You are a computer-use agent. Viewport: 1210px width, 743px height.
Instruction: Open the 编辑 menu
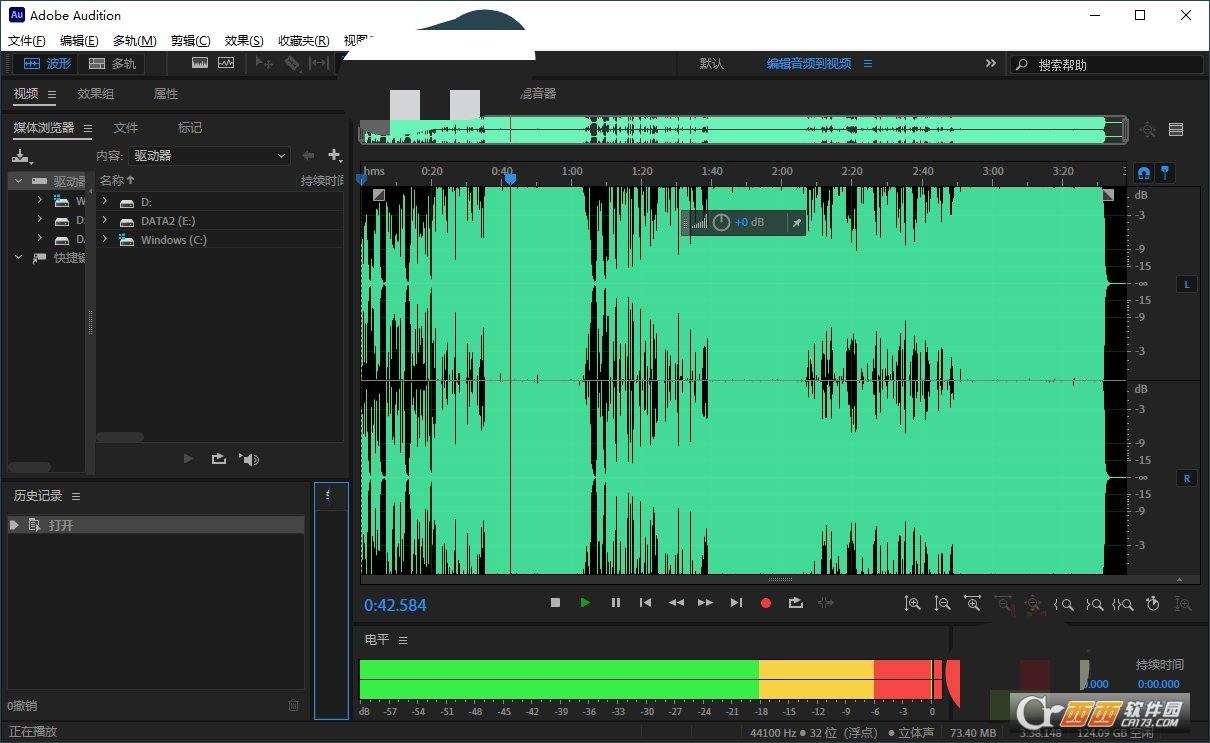[x=79, y=41]
